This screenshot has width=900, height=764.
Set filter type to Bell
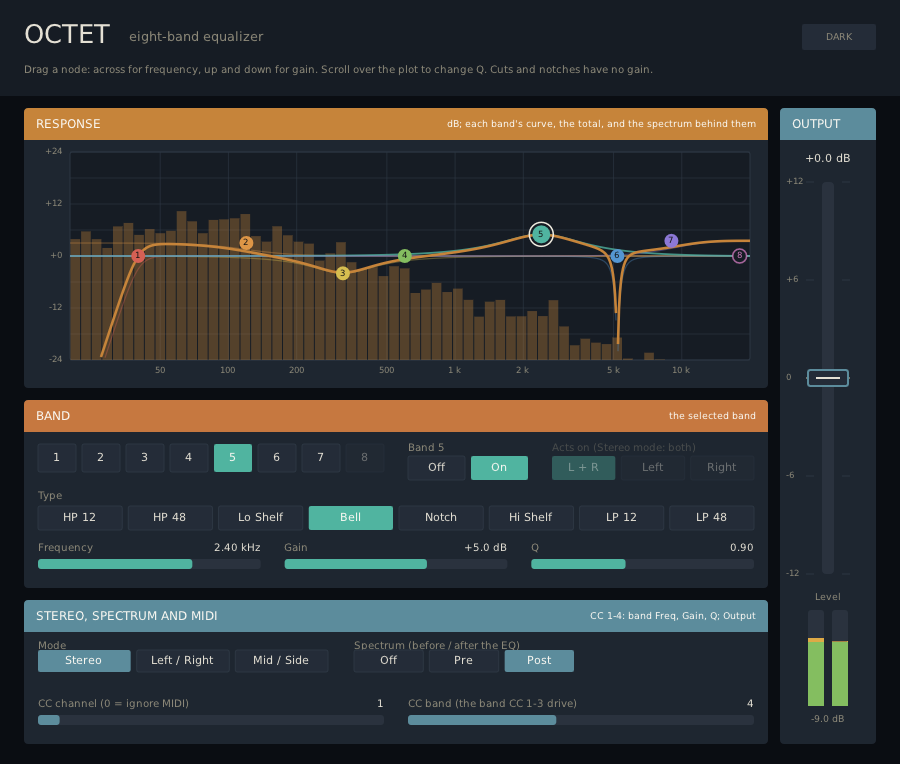tap(351, 517)
